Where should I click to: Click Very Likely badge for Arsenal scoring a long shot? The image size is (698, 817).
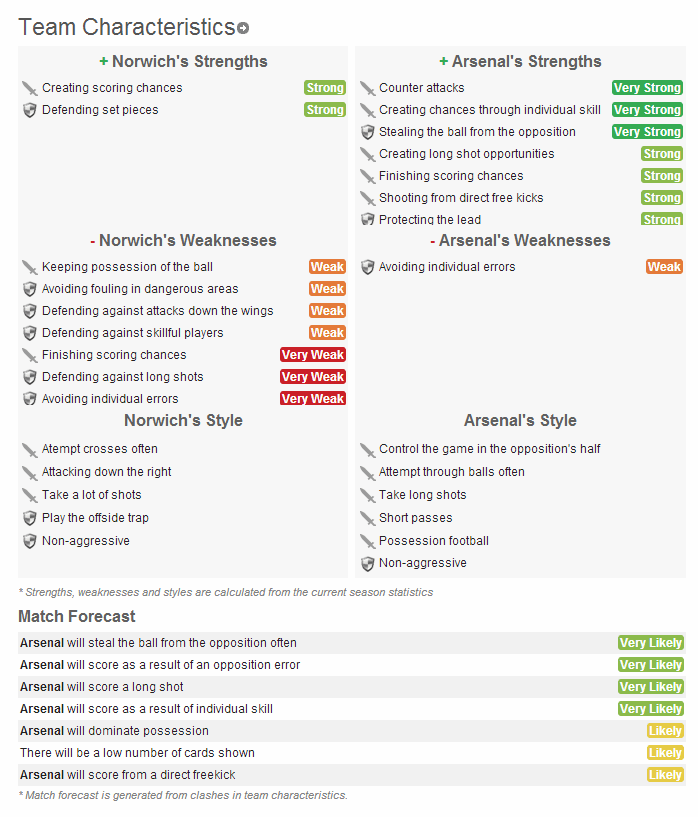point(651,687)
